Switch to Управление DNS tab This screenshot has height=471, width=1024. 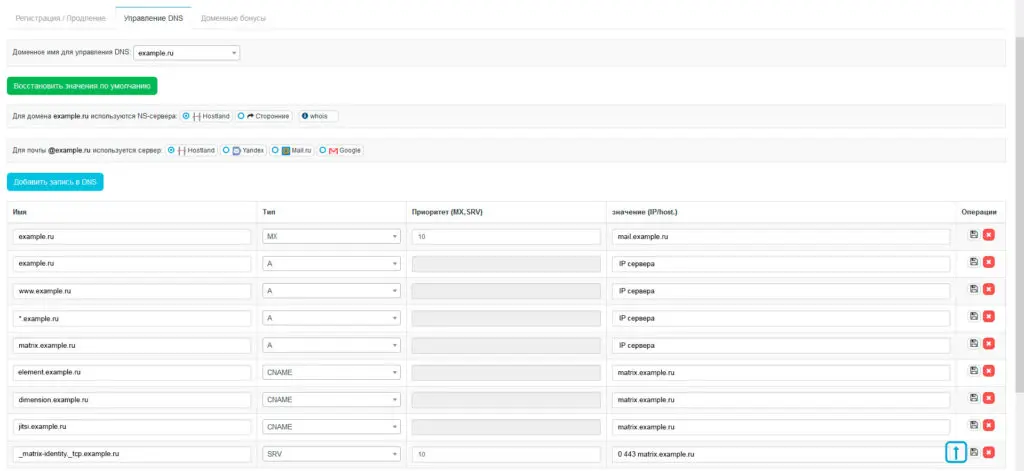(153, 18)
